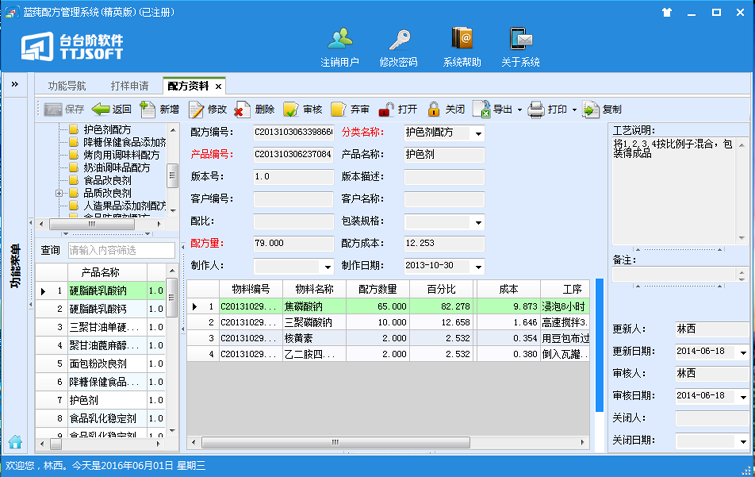
Task: Click 新增 to add new formula
Action: 160,110
